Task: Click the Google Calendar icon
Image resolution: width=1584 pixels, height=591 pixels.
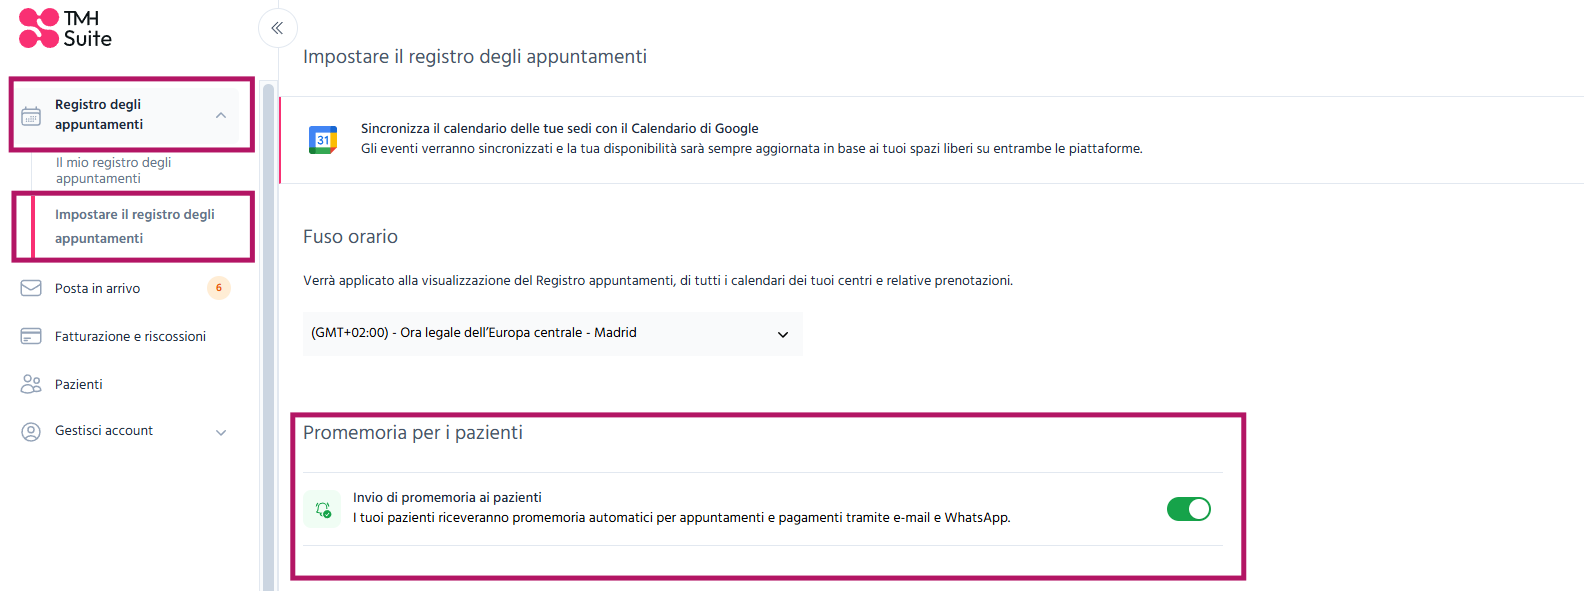Action: (323, 139)
